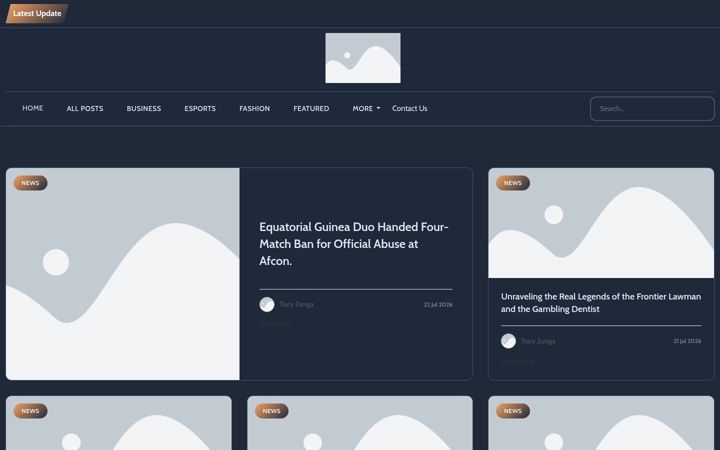
Task: Click the NEWS tag on the bottom-left card
Action: coord(30,411)
